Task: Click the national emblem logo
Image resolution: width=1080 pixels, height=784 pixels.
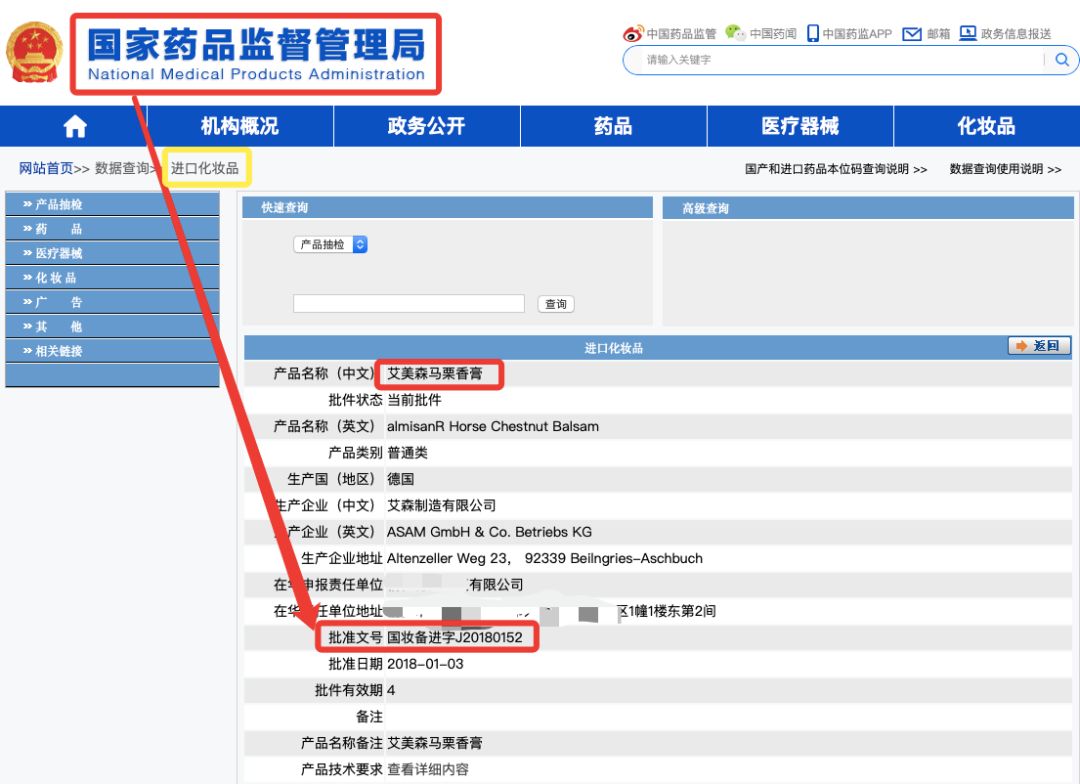Action: click(x=35, y=52)
